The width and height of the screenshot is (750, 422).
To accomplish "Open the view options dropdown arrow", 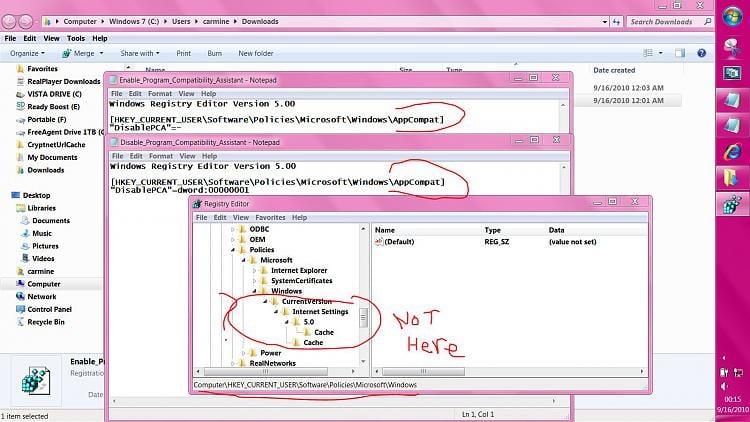I will coord(661,53).
